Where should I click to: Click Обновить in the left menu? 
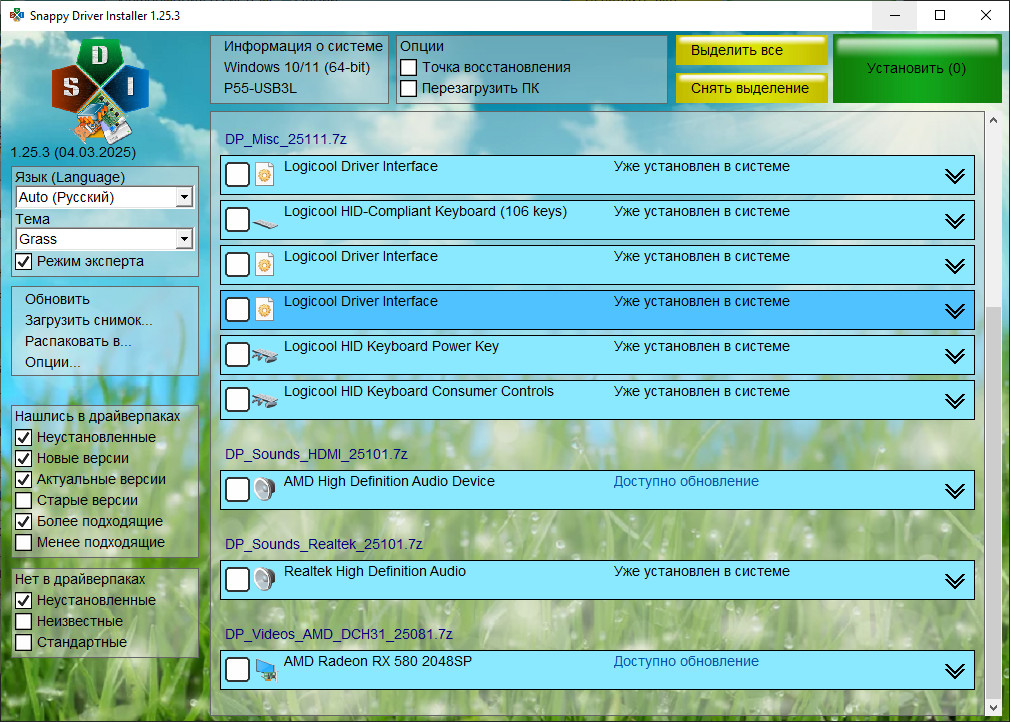click(57, 299)
